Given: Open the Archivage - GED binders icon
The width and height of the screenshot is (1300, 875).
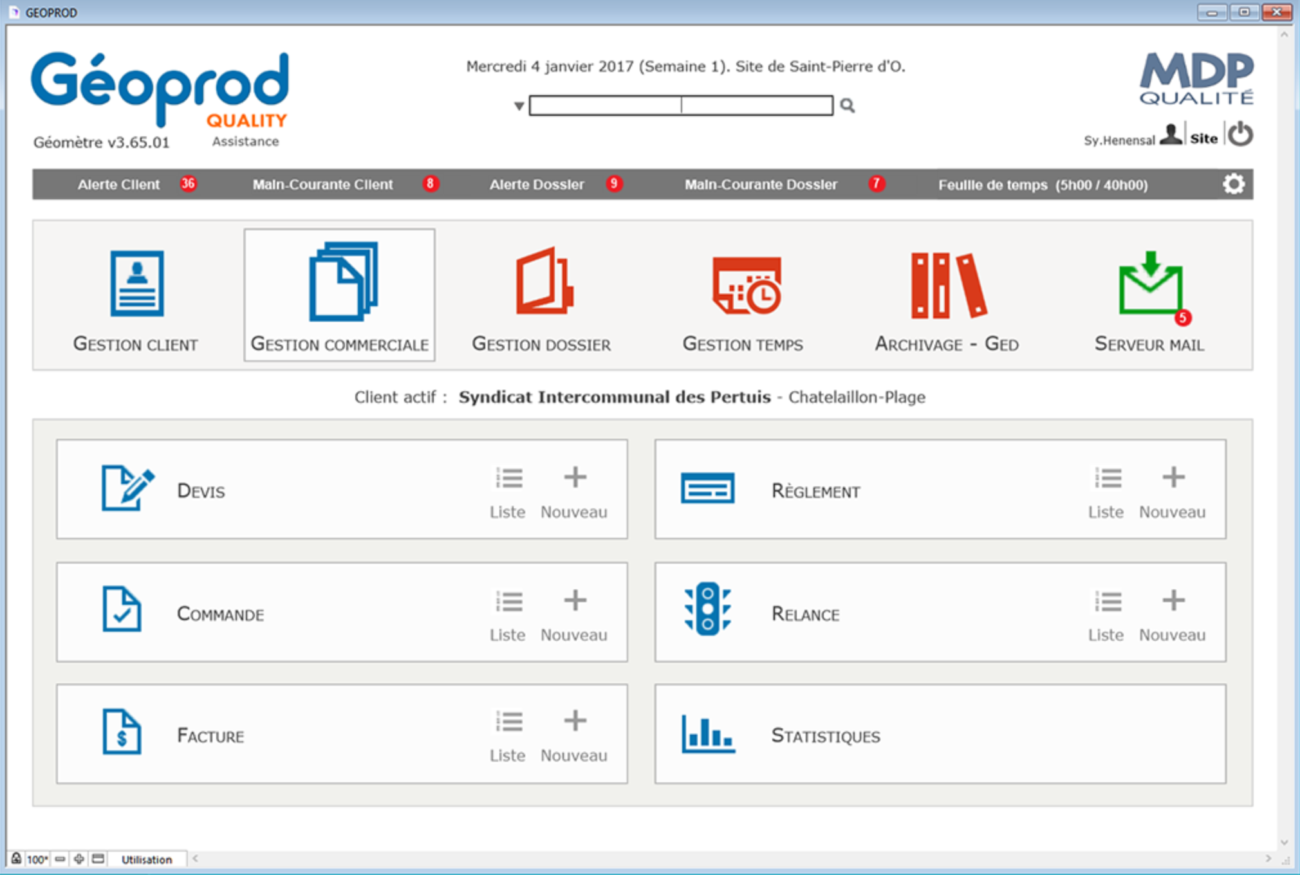Looking at the screenshot, I should click(948, 285).
